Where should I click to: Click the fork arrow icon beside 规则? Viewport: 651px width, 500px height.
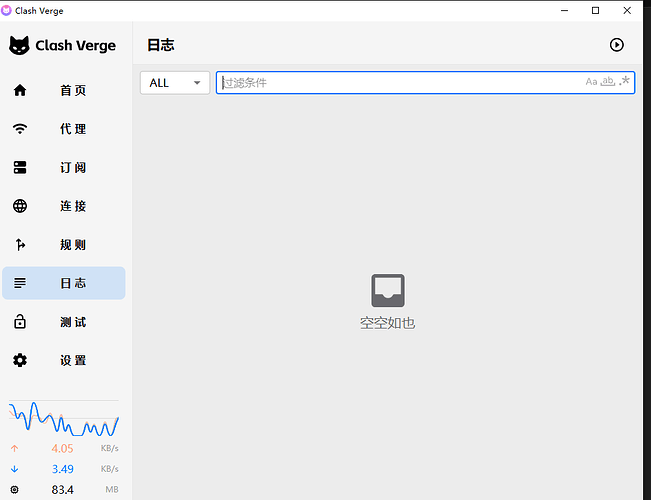[x=20, y=245]
